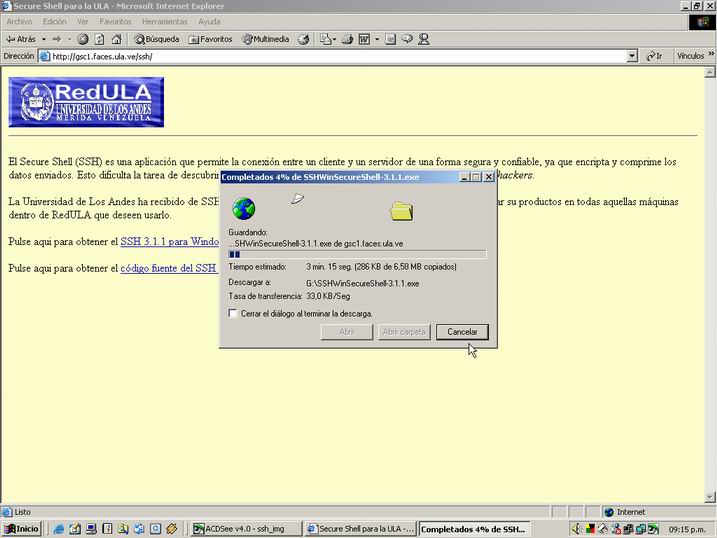Click the fourth quick launch icon

(x=107, y=529)
